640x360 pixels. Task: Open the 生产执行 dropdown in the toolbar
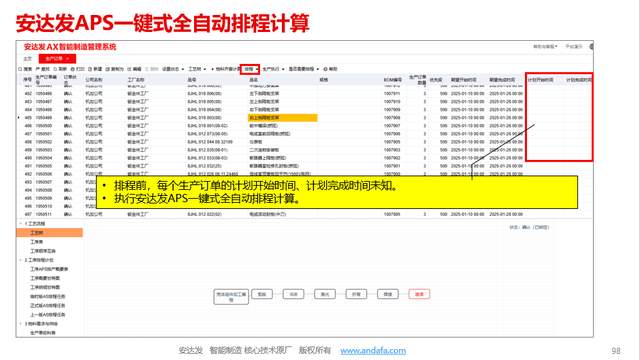click(x=273, y=69)
